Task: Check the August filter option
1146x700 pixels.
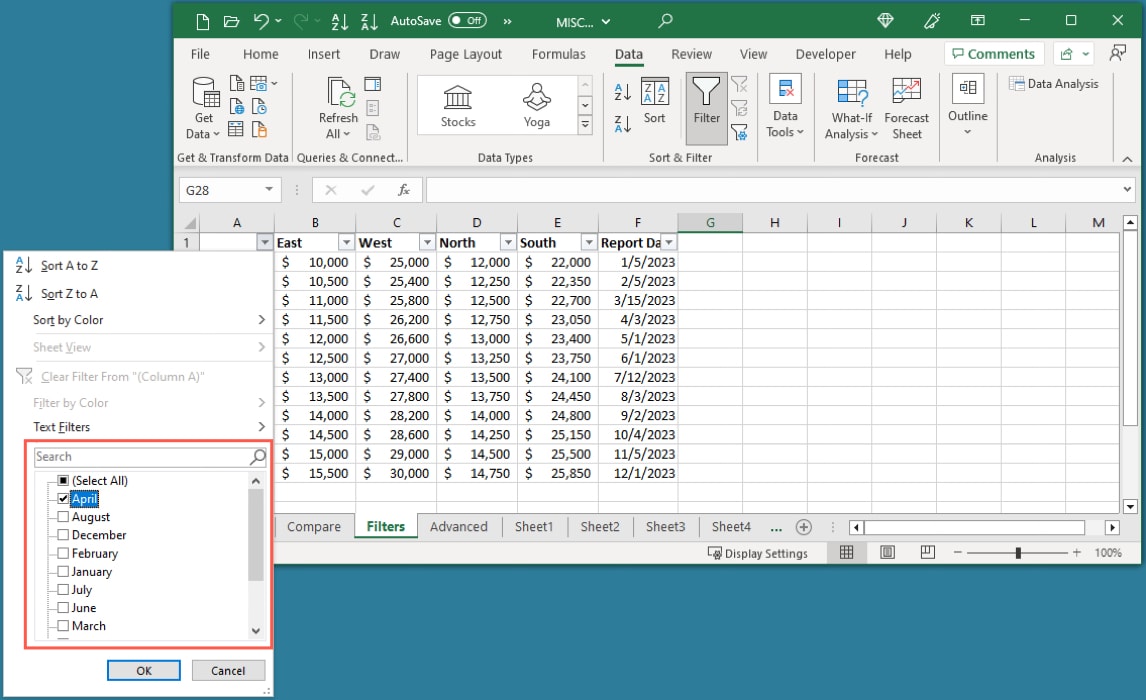Action: [x=62, y=517]
